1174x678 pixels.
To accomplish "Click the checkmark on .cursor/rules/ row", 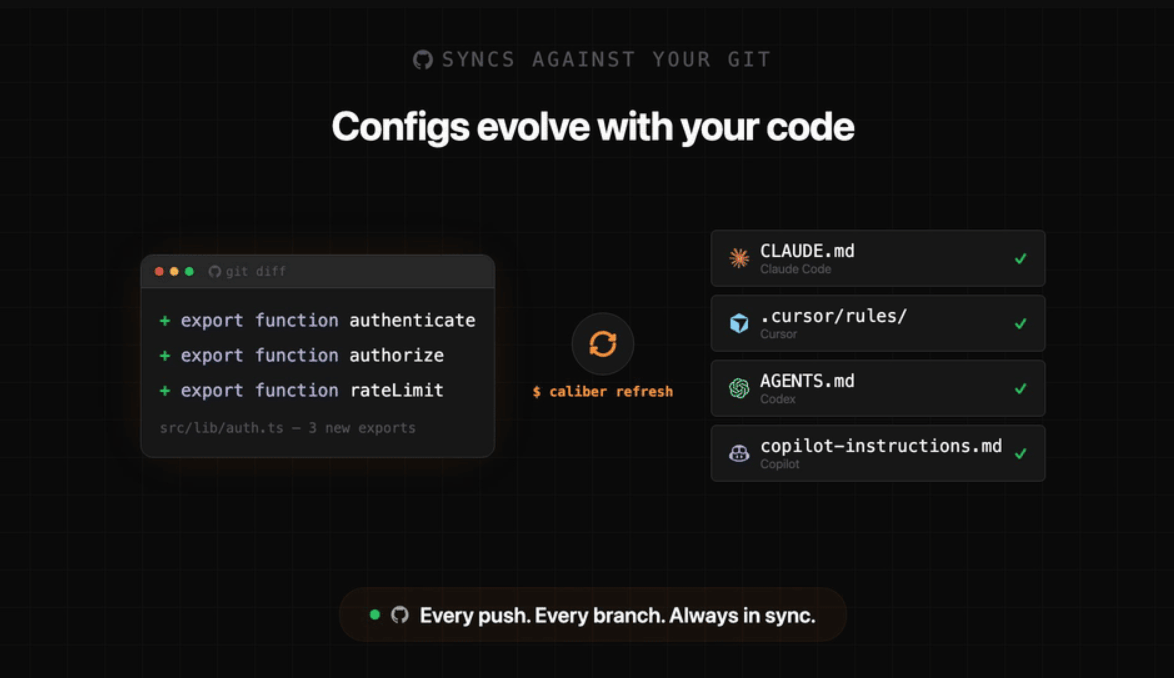I will tap(1021, 323).
